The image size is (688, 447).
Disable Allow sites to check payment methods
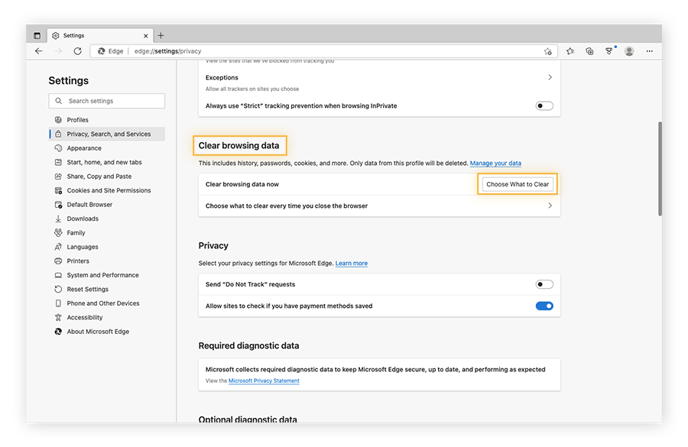[544, 306]
